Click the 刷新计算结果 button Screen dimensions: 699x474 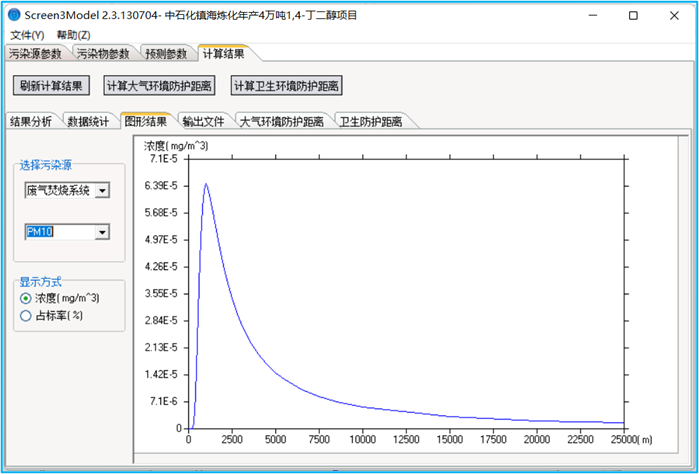(x=51, y=86)
